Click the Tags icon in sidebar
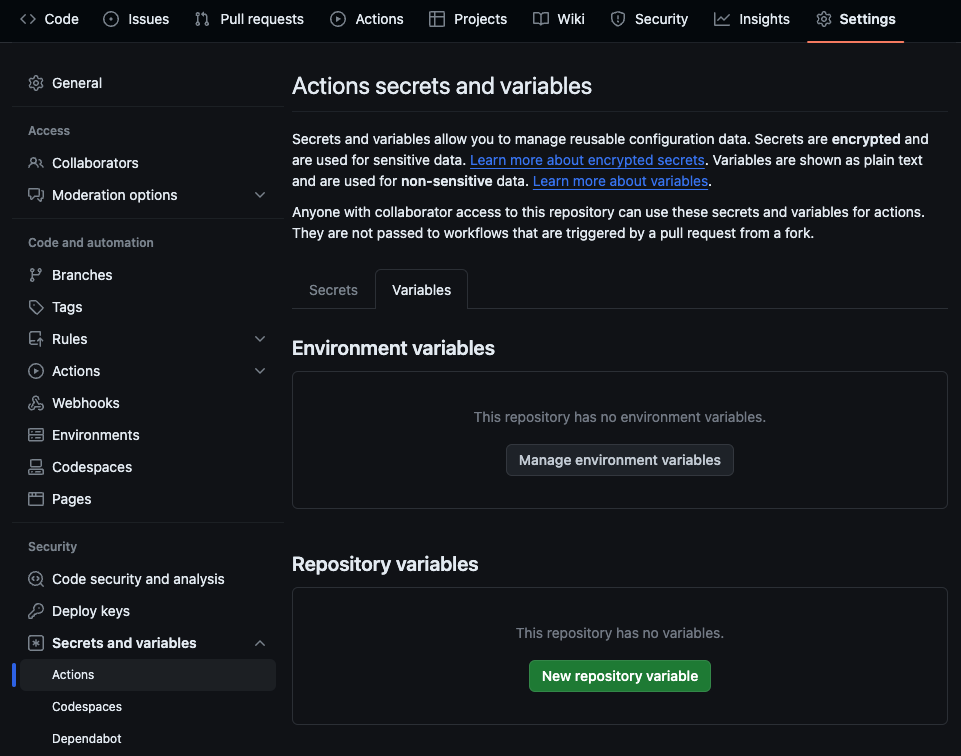The height and width of the screenshot is (756, 961). 36,307
